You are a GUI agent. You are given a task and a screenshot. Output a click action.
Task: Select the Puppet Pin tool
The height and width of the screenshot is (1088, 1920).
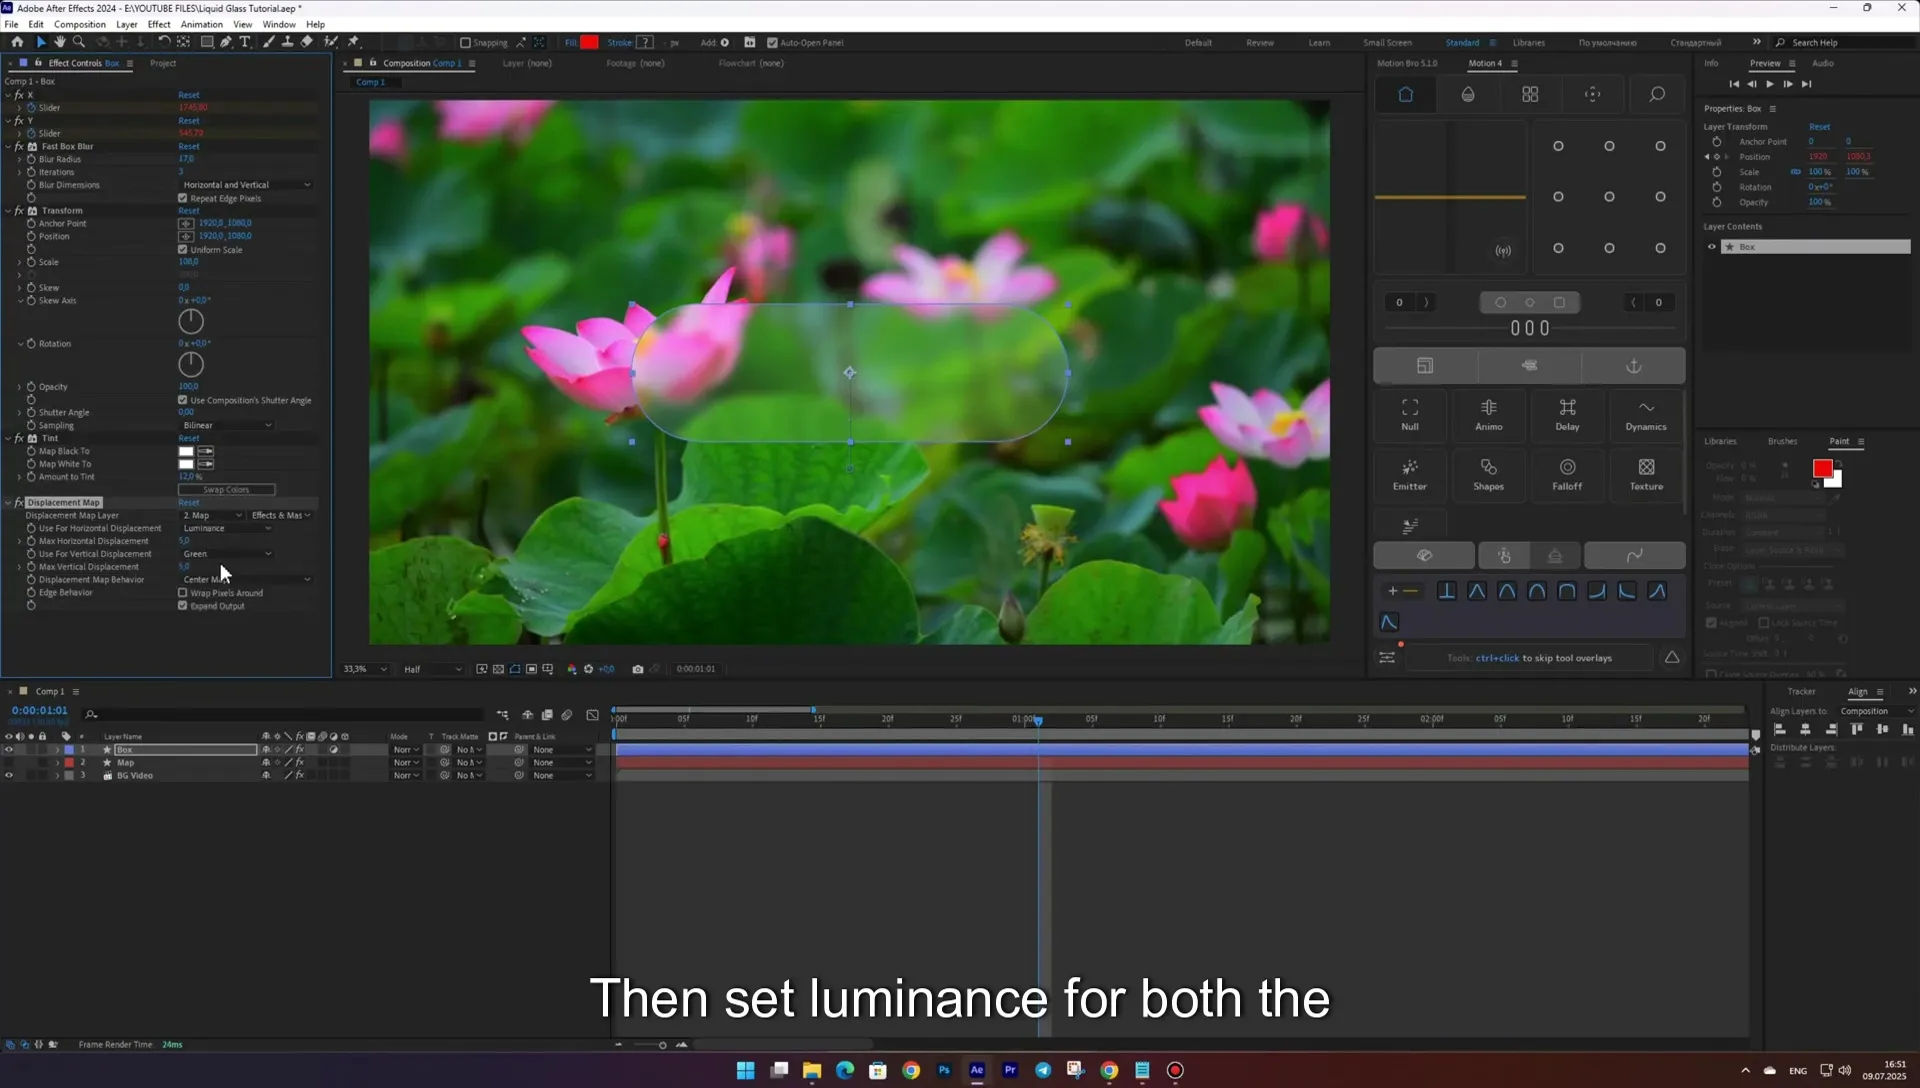(353, 42)
